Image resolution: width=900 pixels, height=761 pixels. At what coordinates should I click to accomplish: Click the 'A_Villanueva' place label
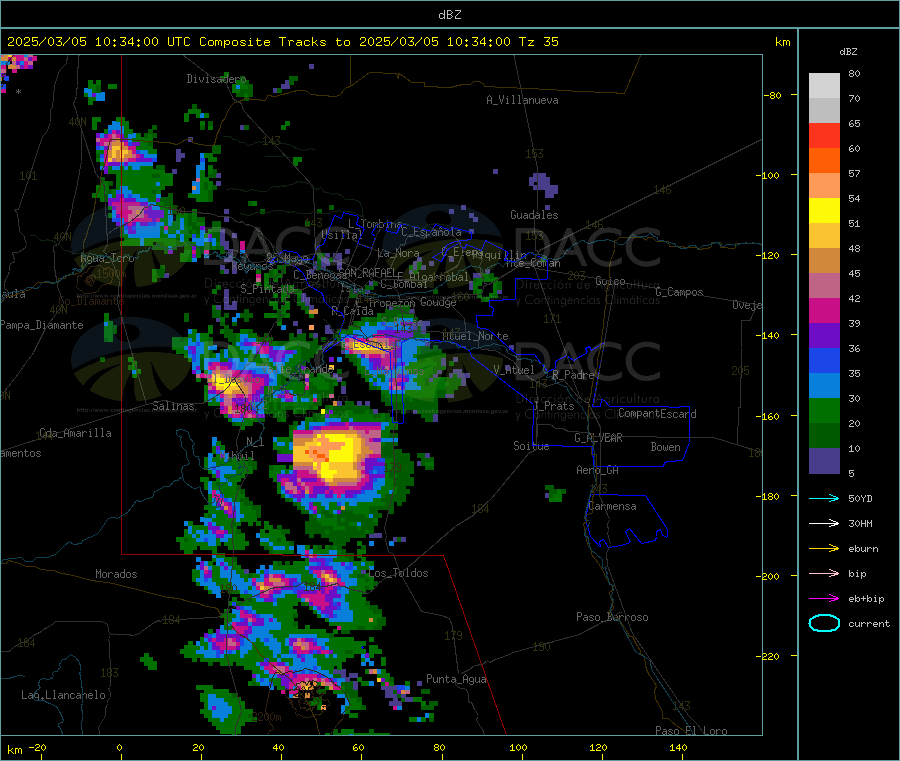pos(522,100)
